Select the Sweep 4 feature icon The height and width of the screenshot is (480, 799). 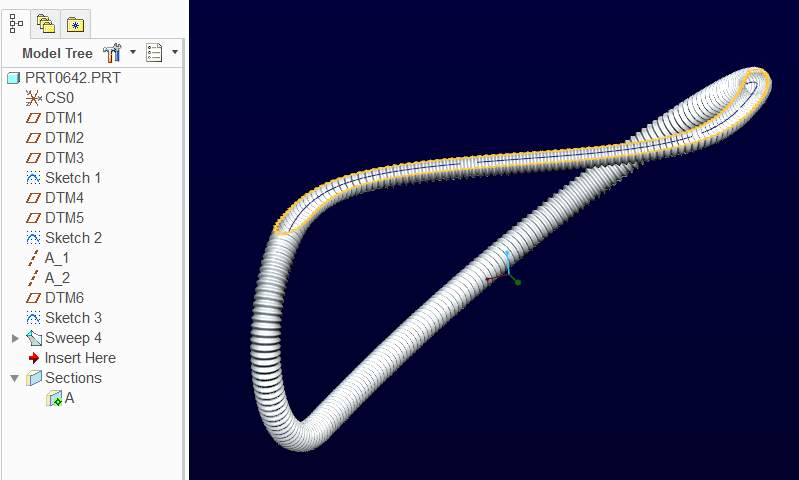pos(34,338)
